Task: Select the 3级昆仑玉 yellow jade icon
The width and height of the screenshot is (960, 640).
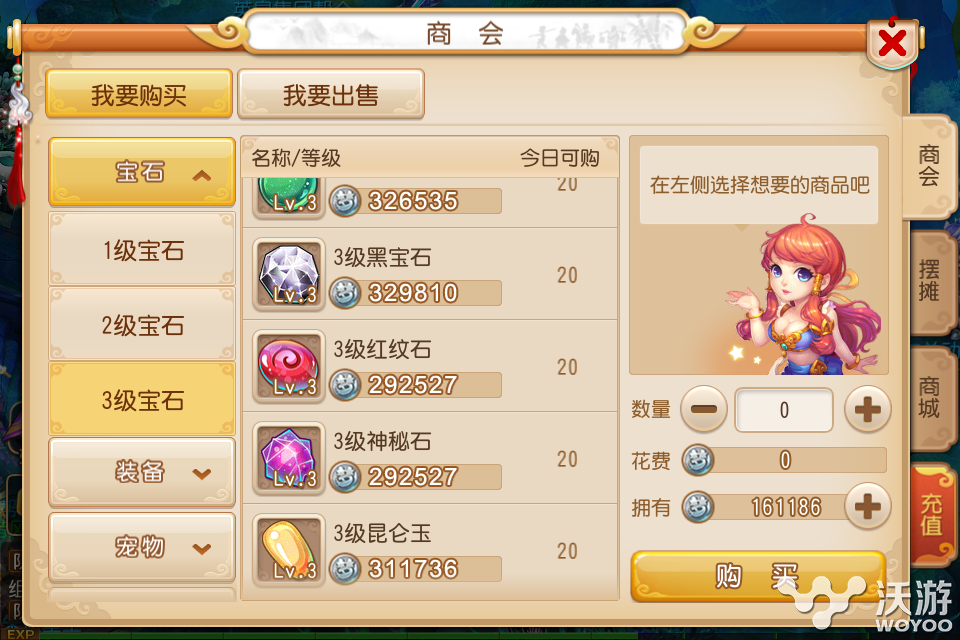Action: pyautogui.click(x=288, y=550)
